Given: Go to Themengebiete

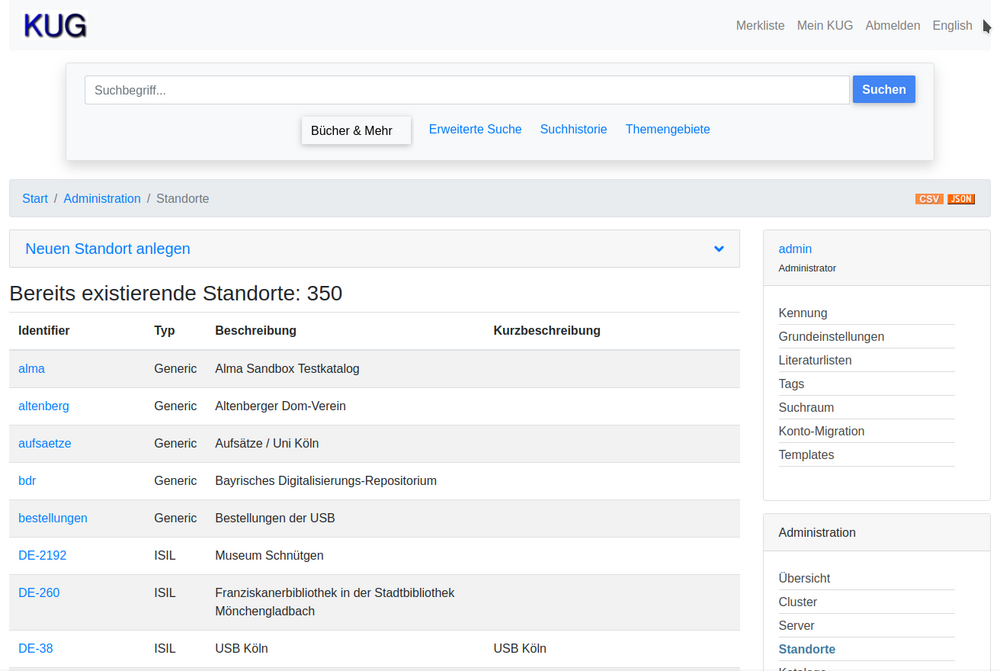Looking at the screenshot, I should coord(667,129).
